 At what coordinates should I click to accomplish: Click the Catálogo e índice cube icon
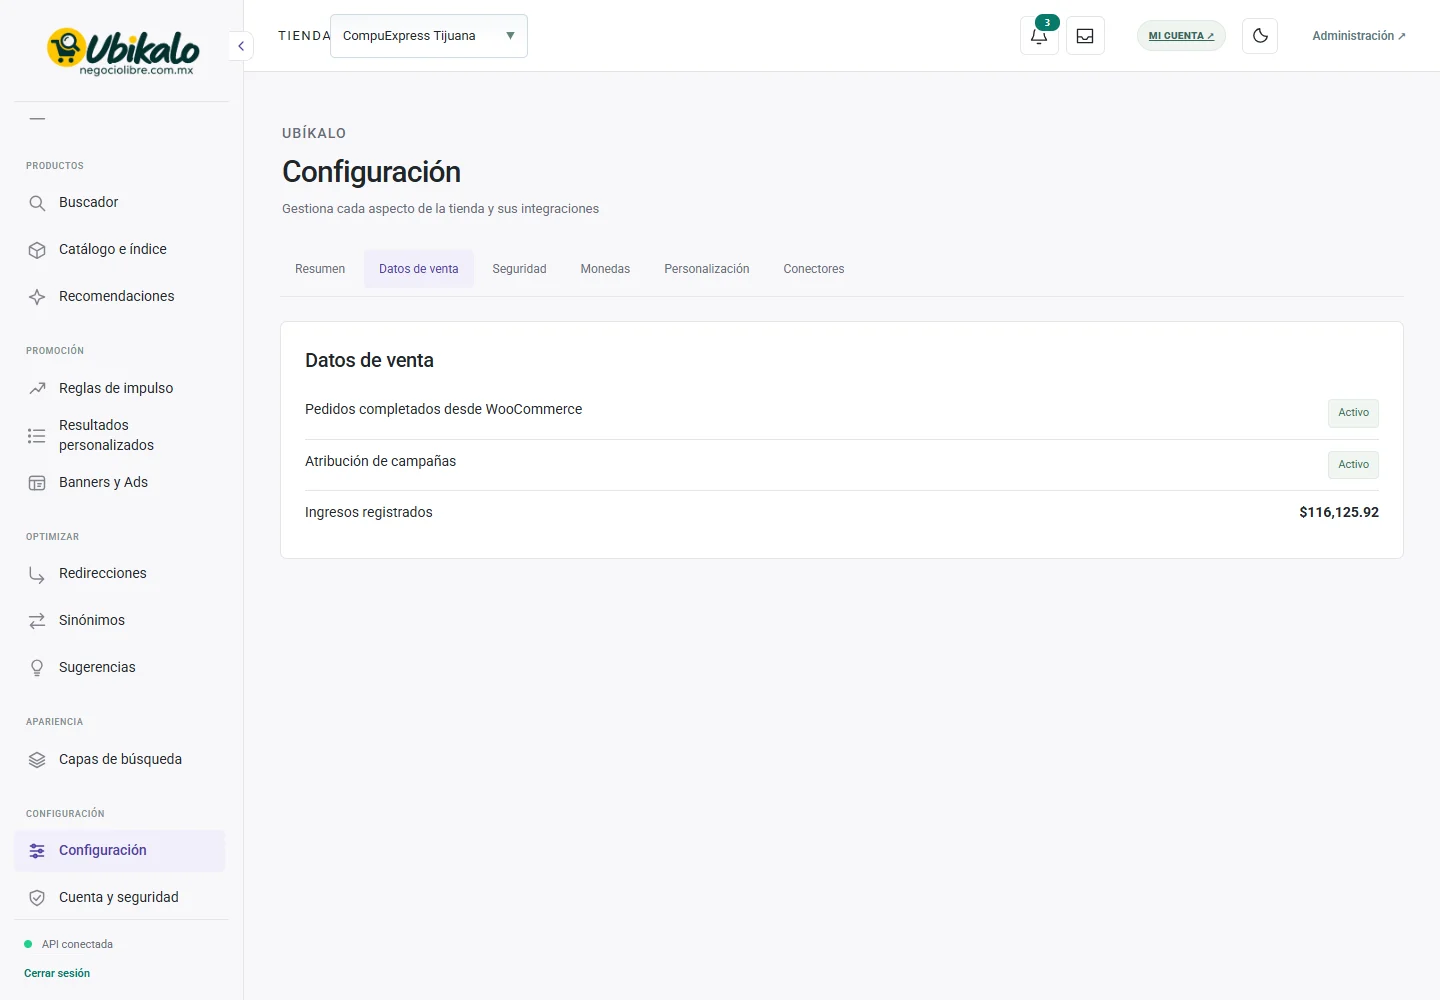(37, 250)
